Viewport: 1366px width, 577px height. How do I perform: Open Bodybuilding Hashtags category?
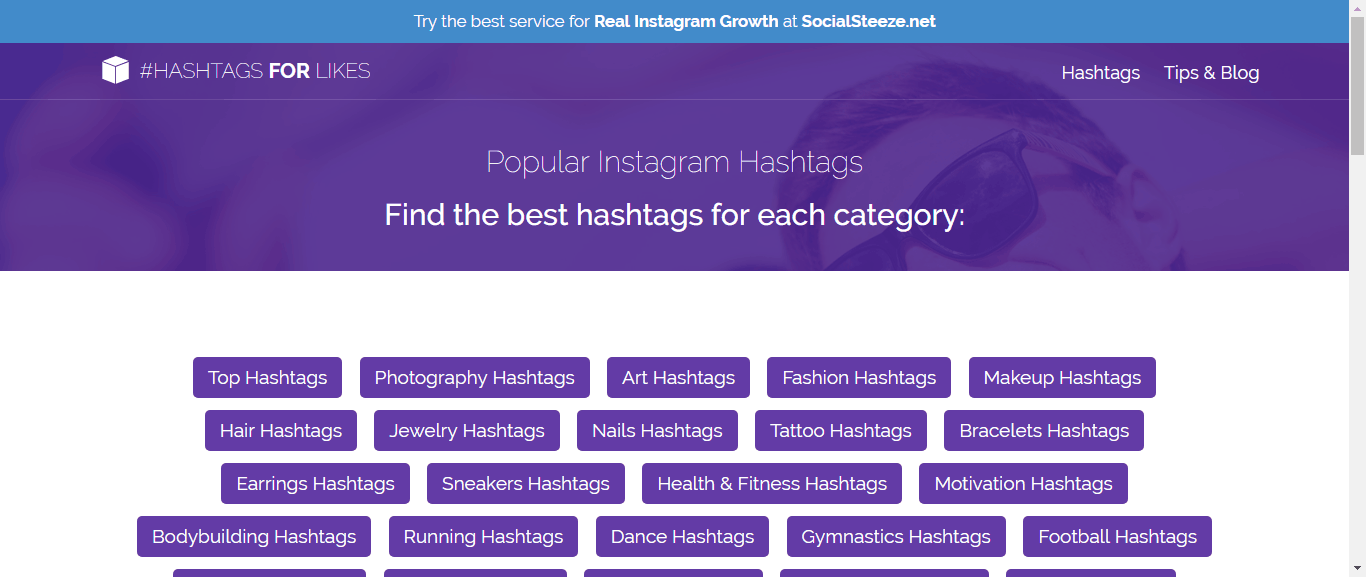pyautogui.click(x=254, y=536)
